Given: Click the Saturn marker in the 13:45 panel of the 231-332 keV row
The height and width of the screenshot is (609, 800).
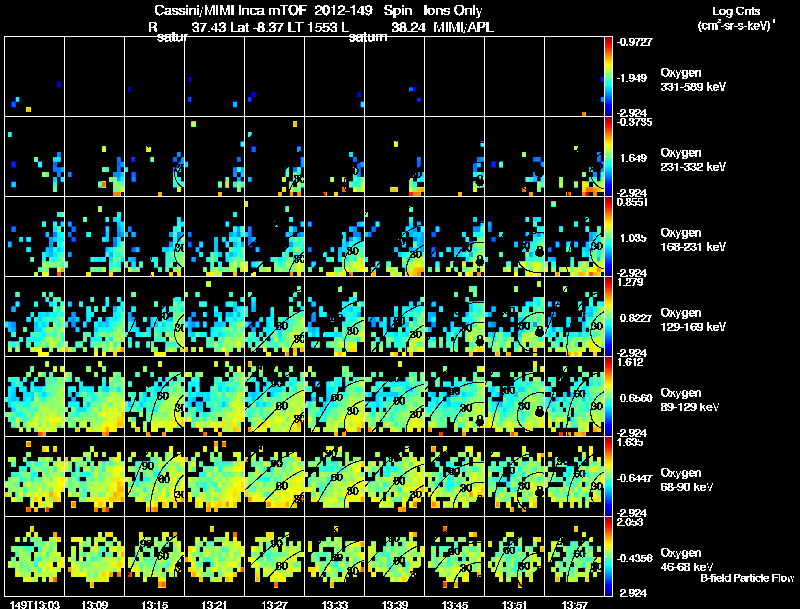Looking at the screenshot, I should tap(479, 181).
